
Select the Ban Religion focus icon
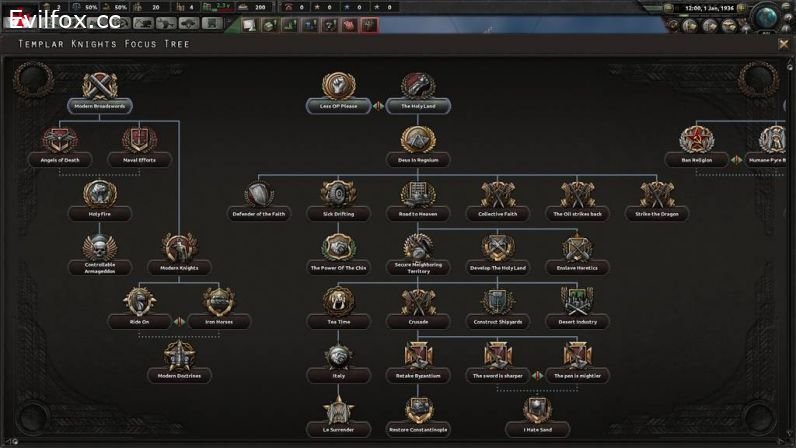pyautogui.click(x=695, y=140)
